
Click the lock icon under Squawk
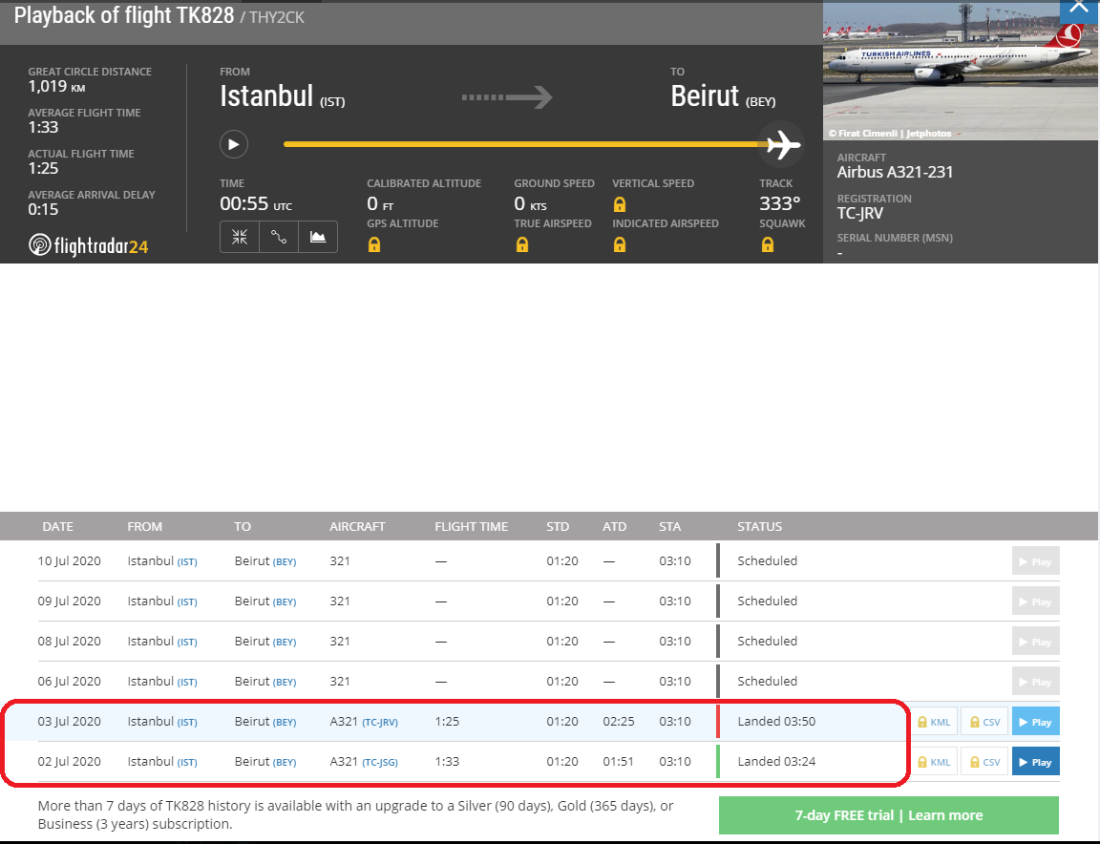(768, 245)
